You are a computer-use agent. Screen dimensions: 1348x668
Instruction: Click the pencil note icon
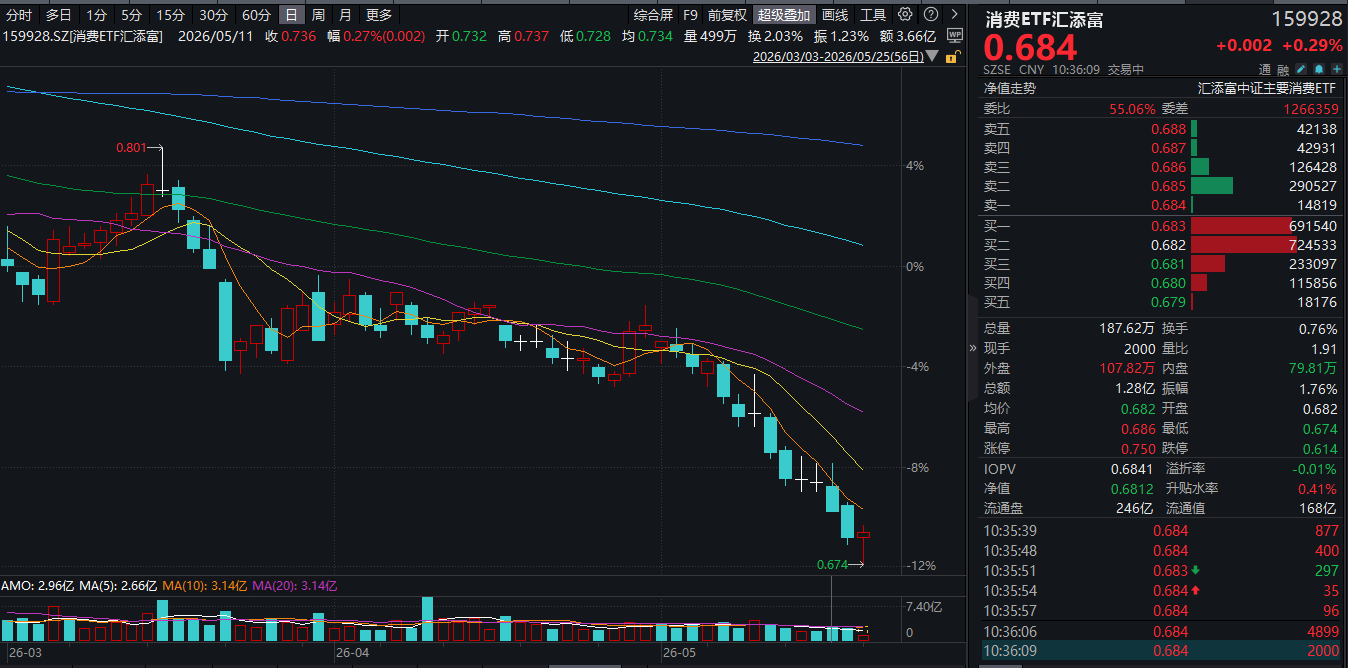point(1301,69)
